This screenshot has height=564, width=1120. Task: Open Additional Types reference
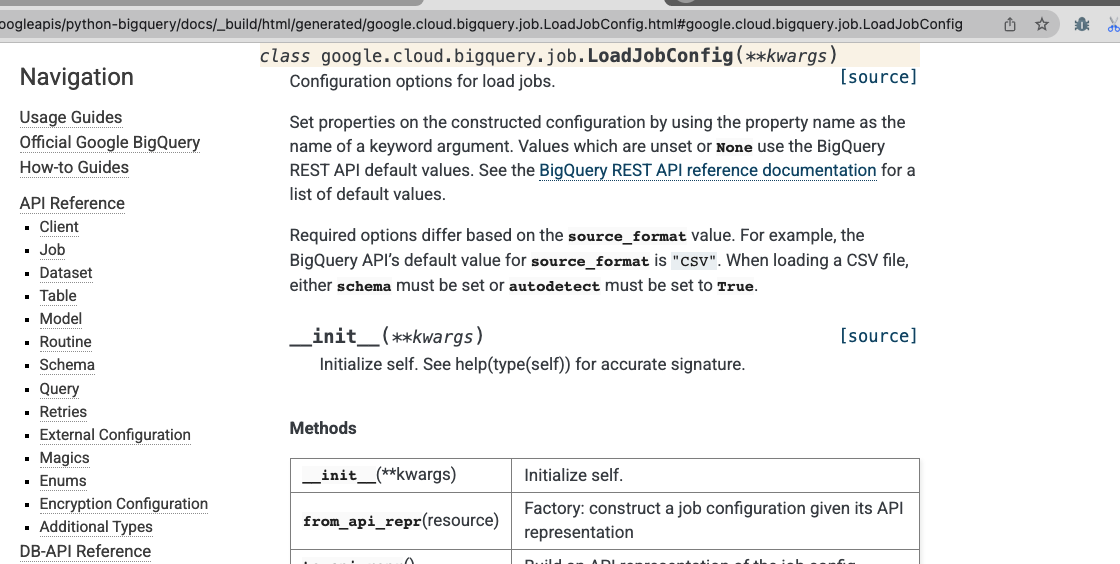(96, 527)
